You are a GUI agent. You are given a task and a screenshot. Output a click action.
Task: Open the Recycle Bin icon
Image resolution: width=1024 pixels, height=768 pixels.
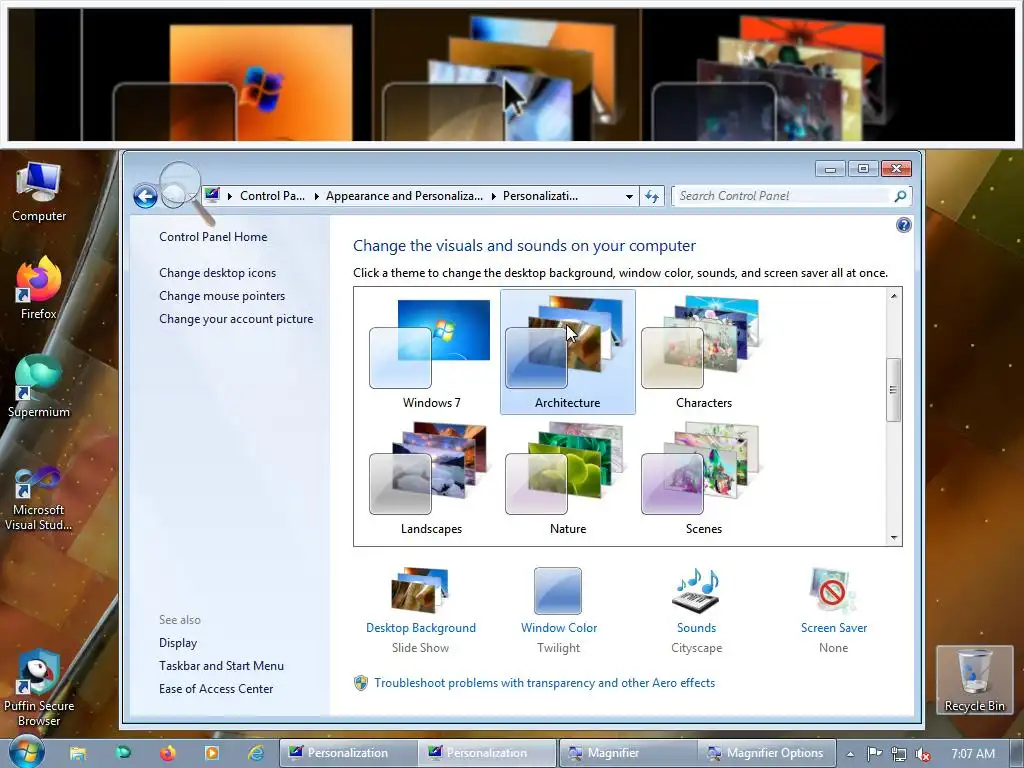(x=974, y=680)
